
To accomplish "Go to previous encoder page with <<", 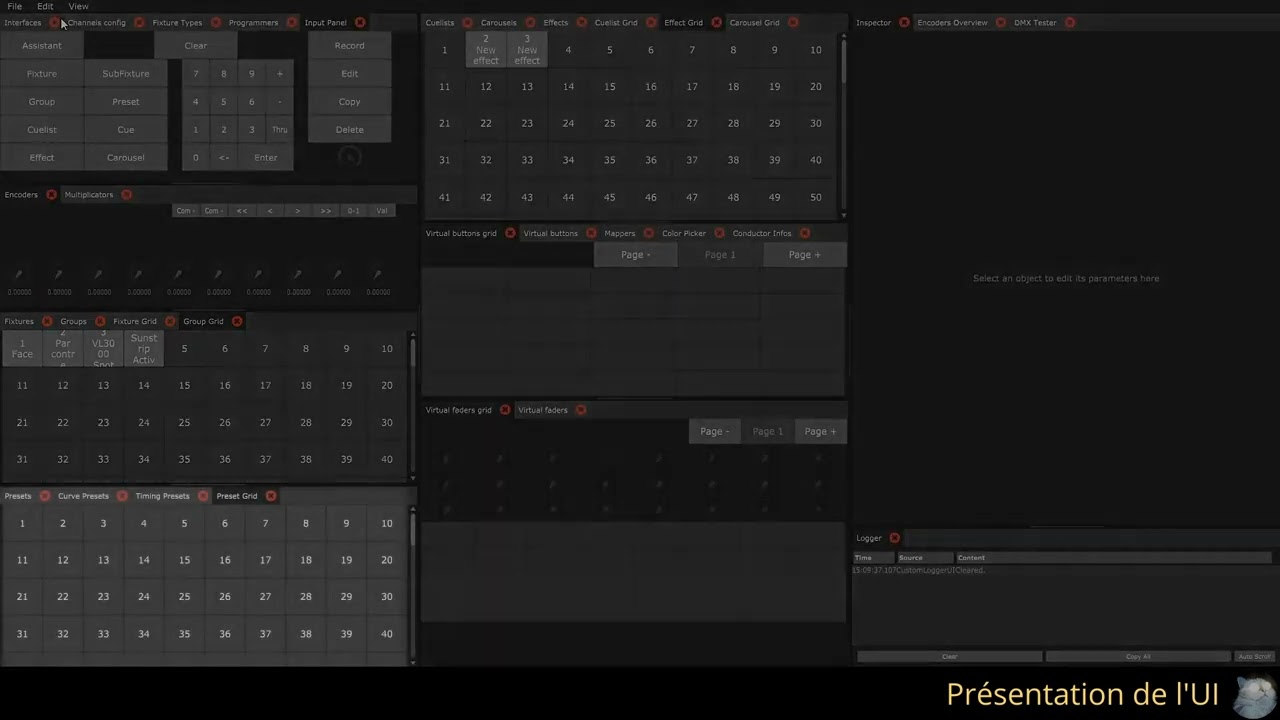I will point(241,210).
